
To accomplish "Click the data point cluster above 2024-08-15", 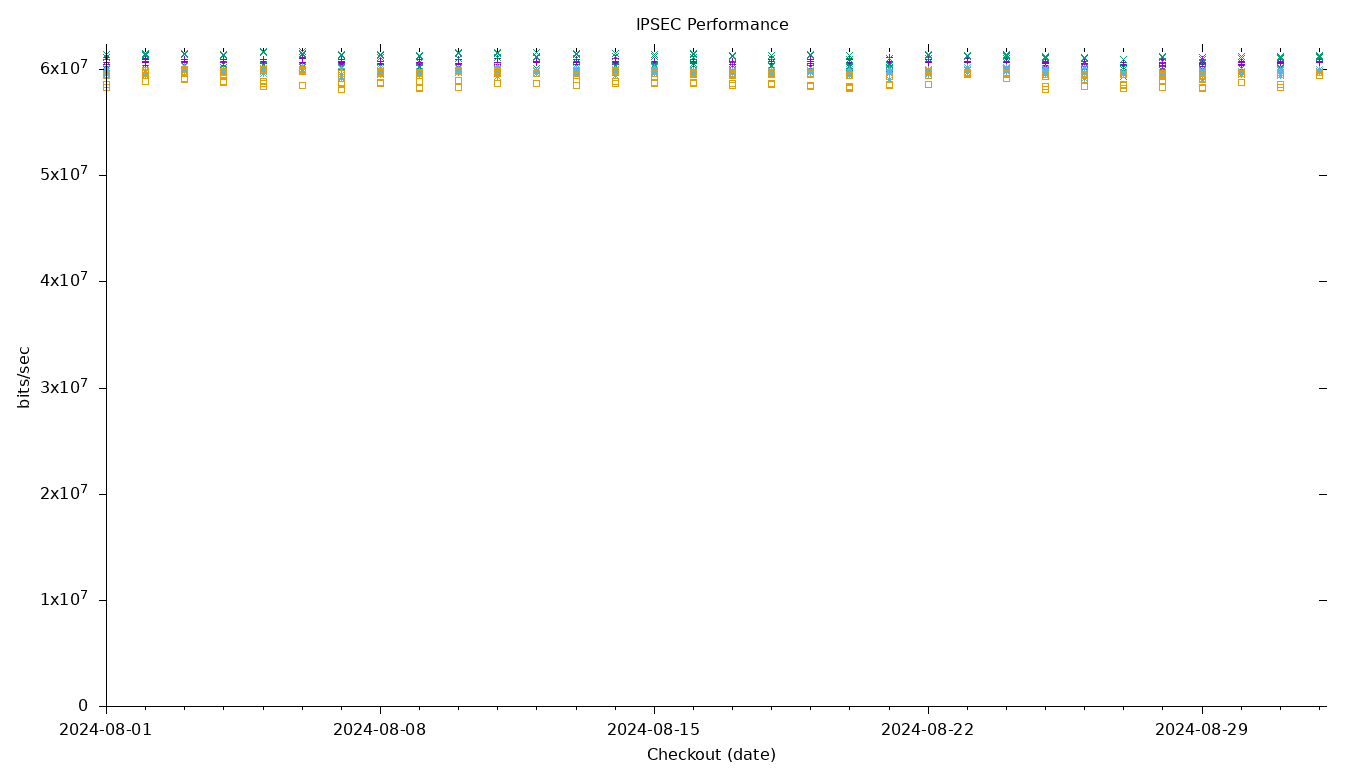I will [x=654, y=67].
